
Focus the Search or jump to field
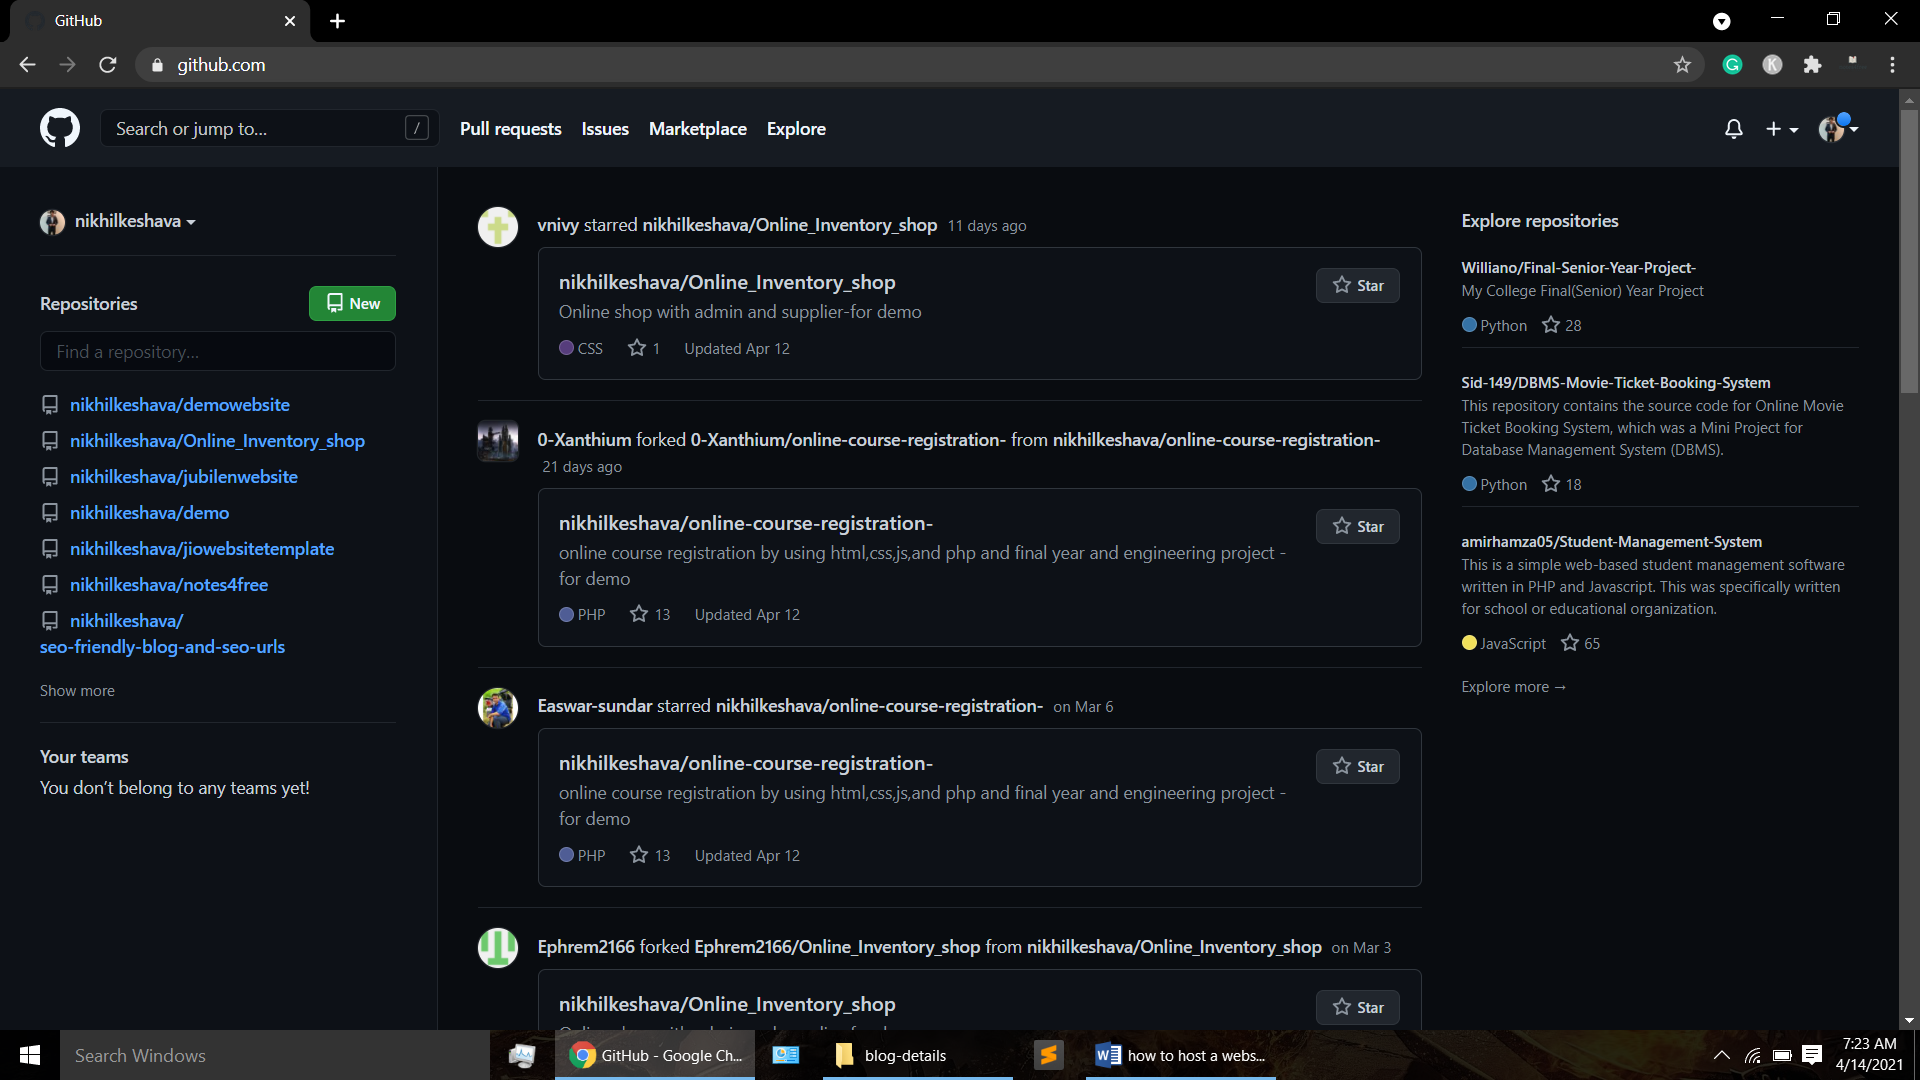[x=269, y=128]
